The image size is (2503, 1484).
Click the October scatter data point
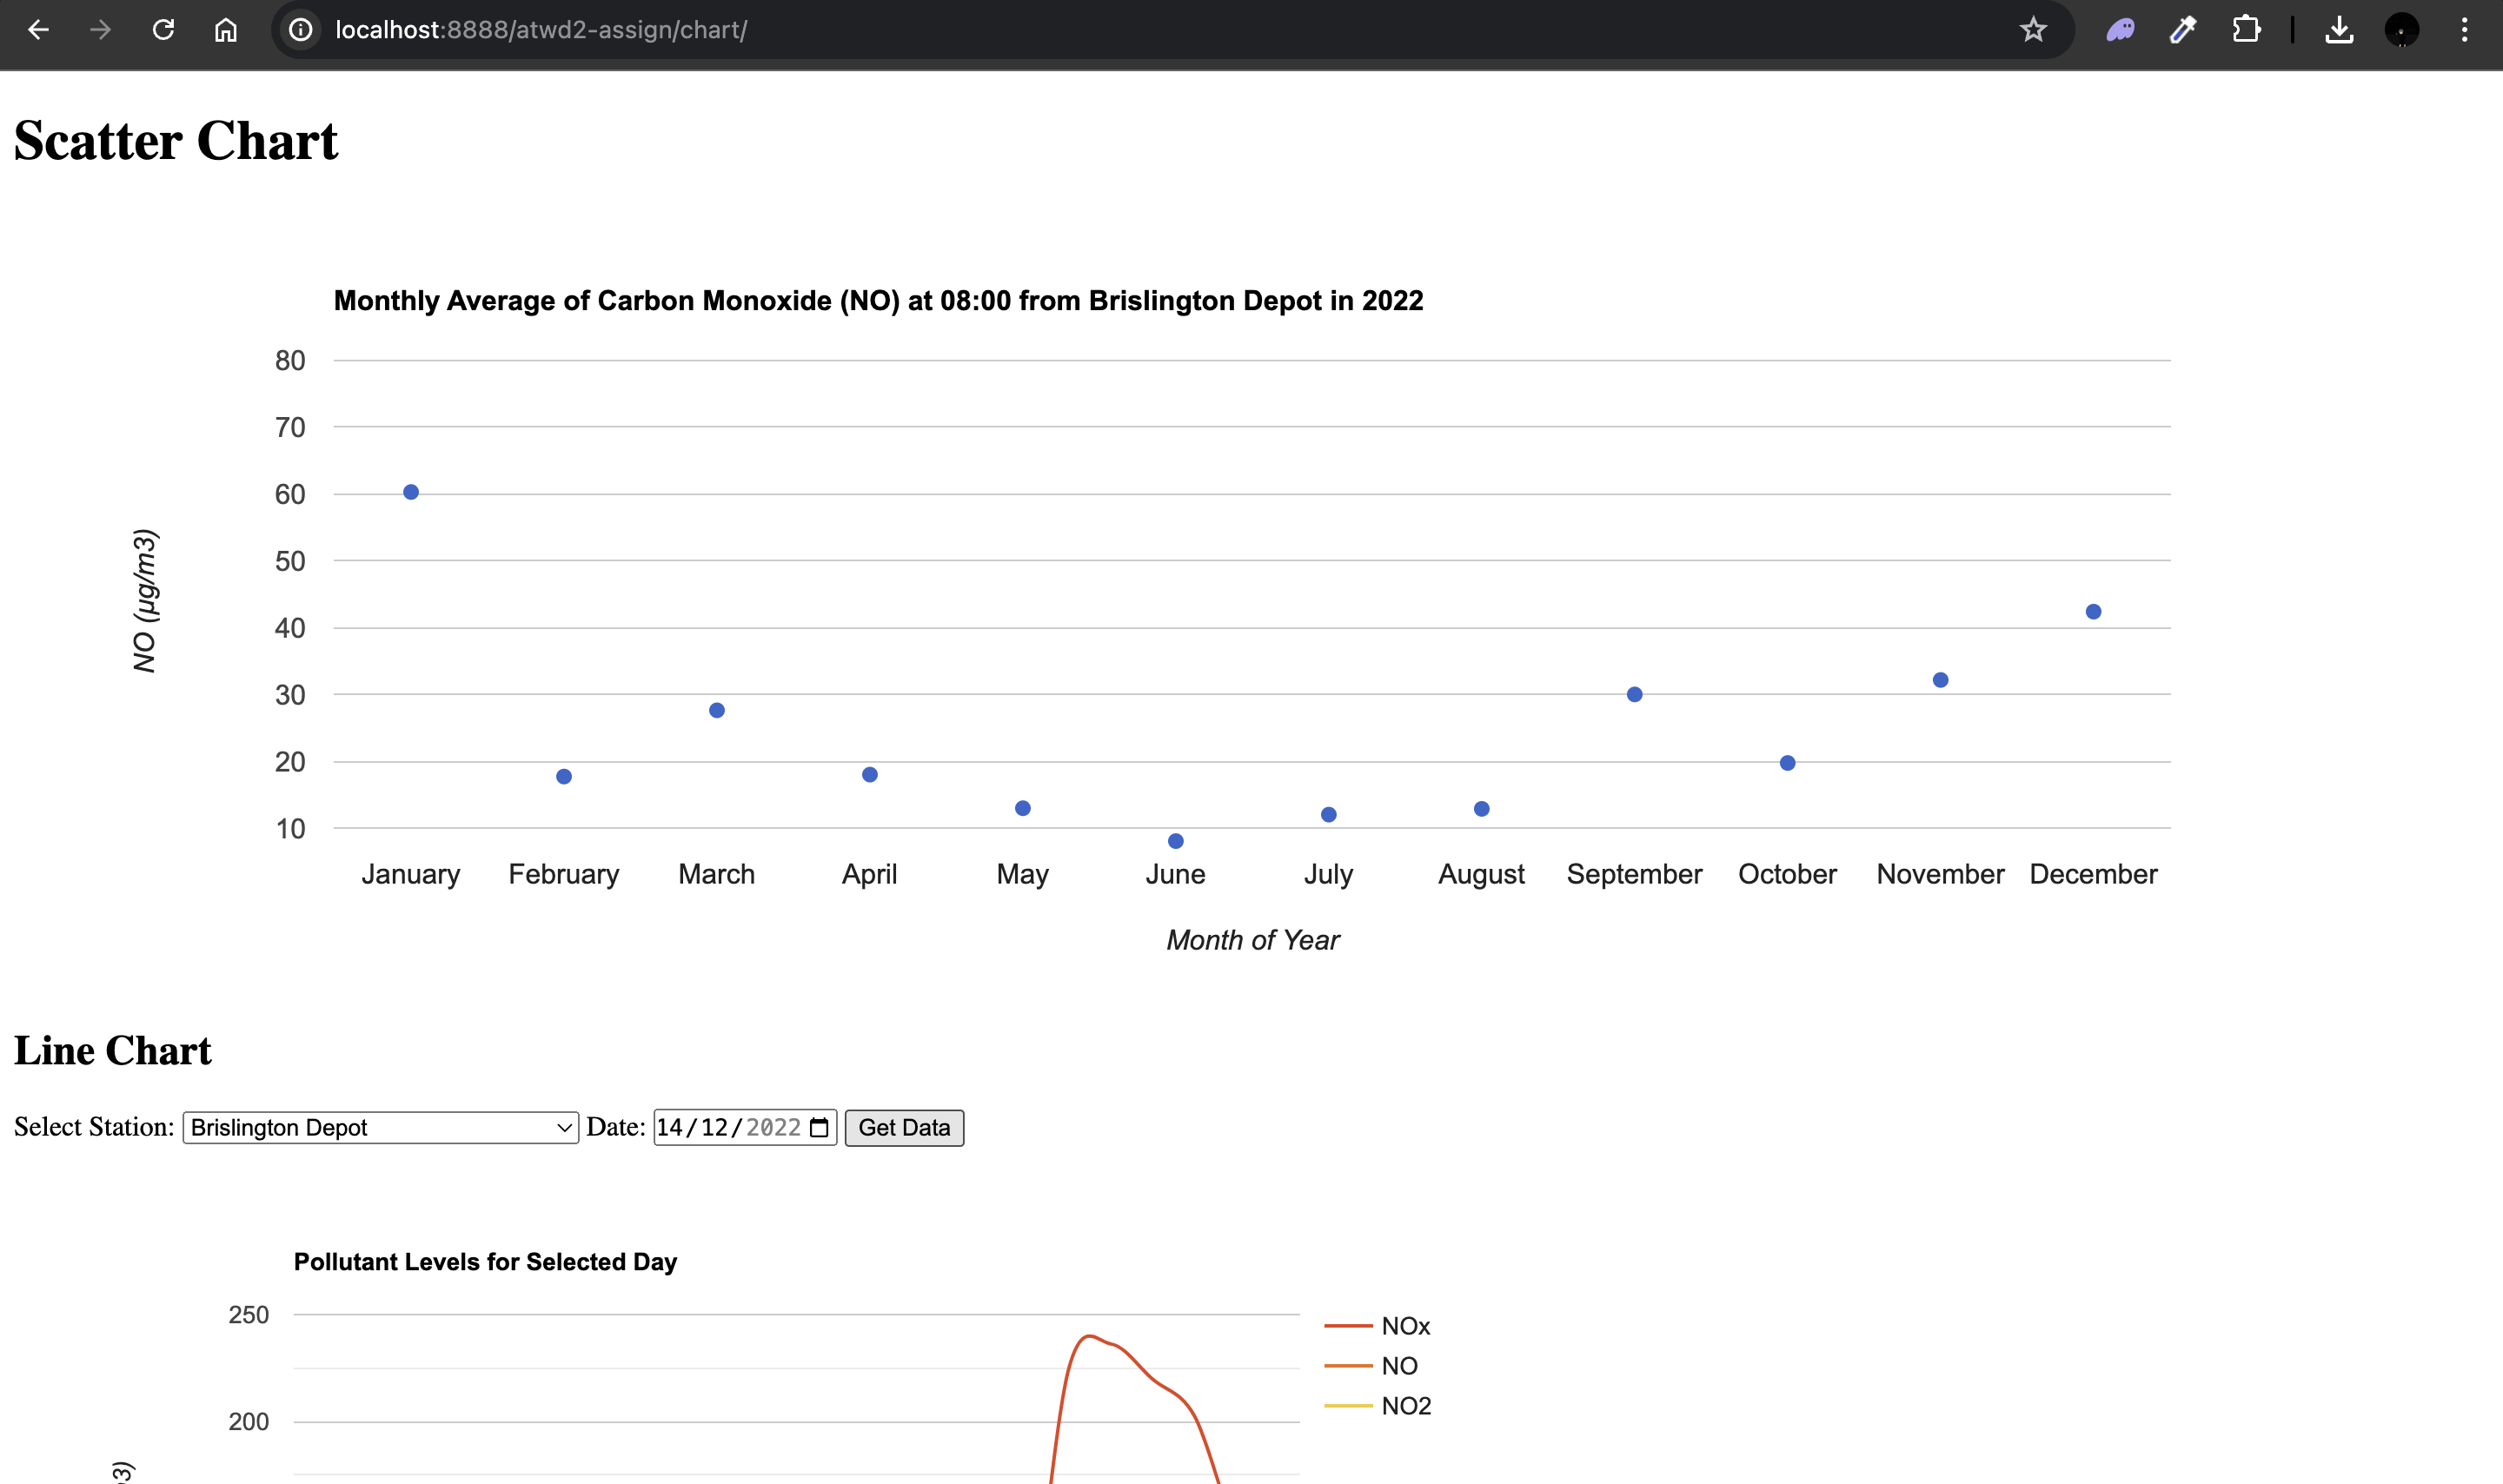click(1788, 763)
